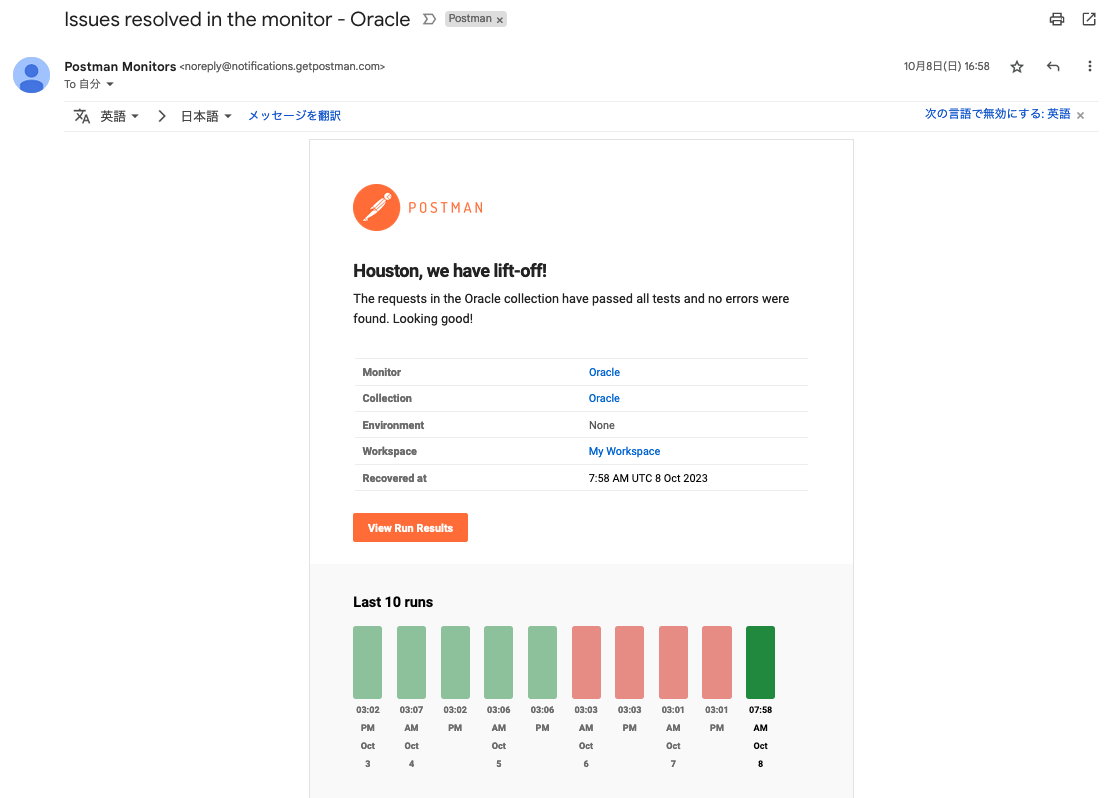Remove the Postman label from the email
The width and height of the screenshot is (1111, 798).
[500, 20]
